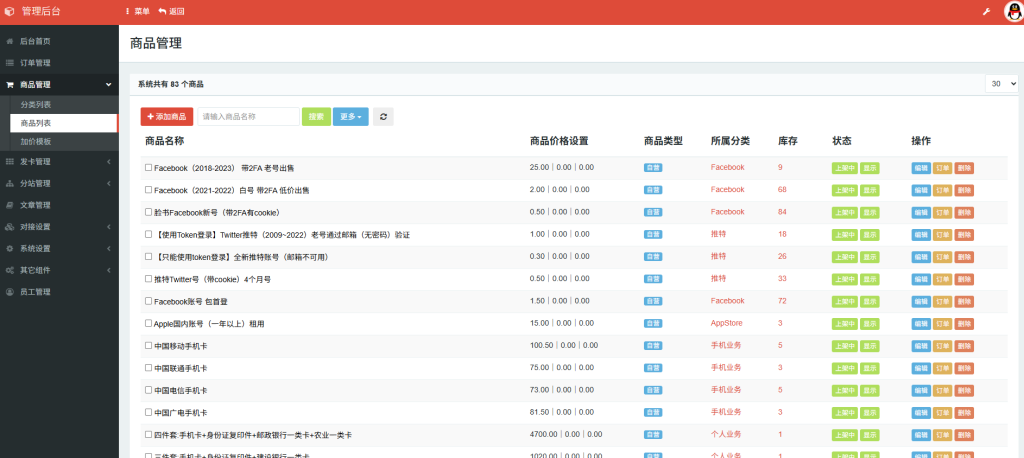Viewport: 1024px width, 458px height.
Task: Click the QQ penguin avatar
Action: pos(1013,11)
